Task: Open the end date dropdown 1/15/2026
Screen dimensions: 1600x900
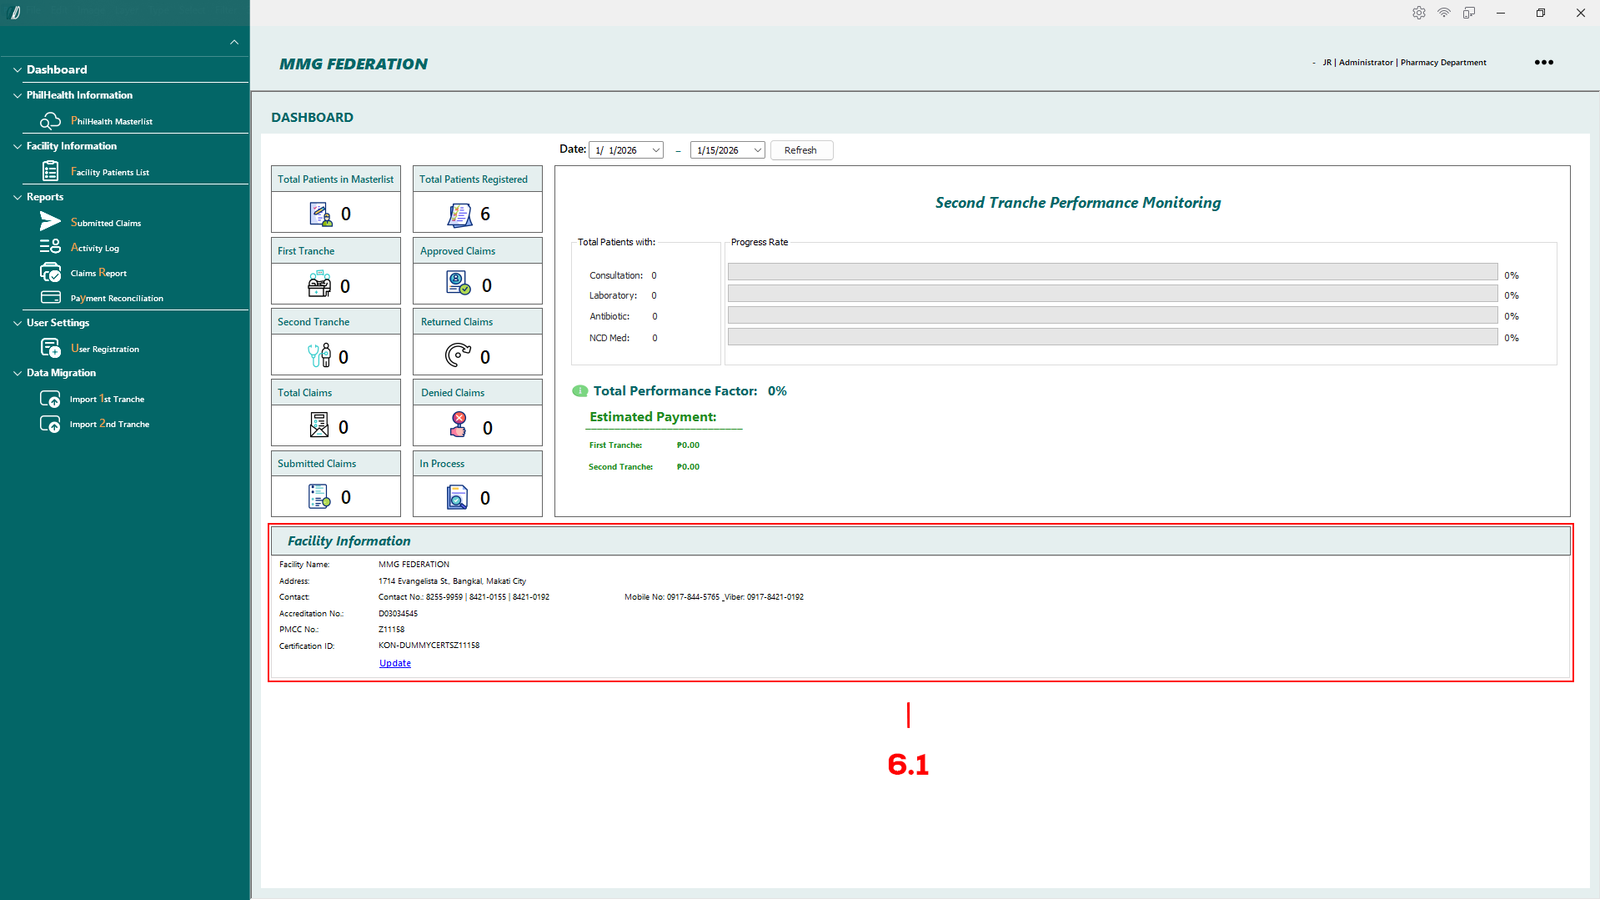Action: (x=757, y=150)
